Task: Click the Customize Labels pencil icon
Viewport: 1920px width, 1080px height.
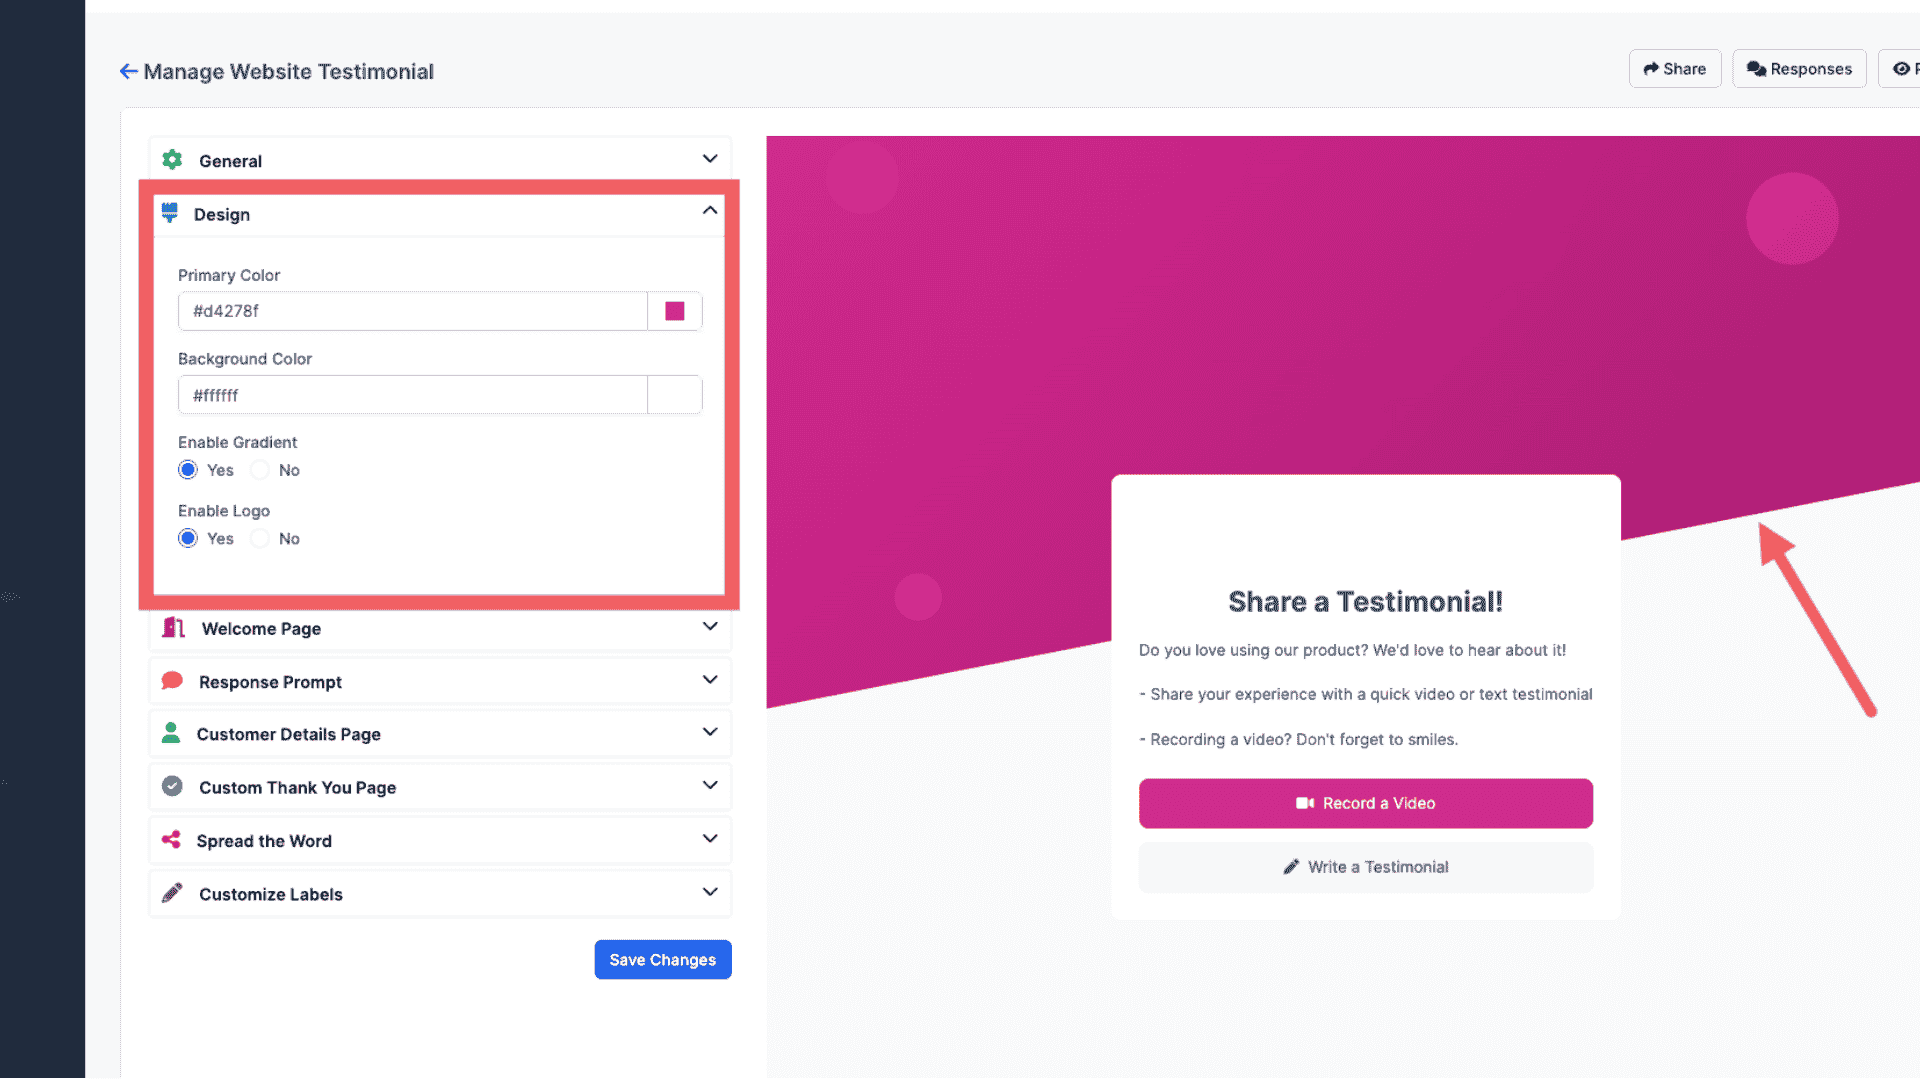Action: (x=172, y=893)
